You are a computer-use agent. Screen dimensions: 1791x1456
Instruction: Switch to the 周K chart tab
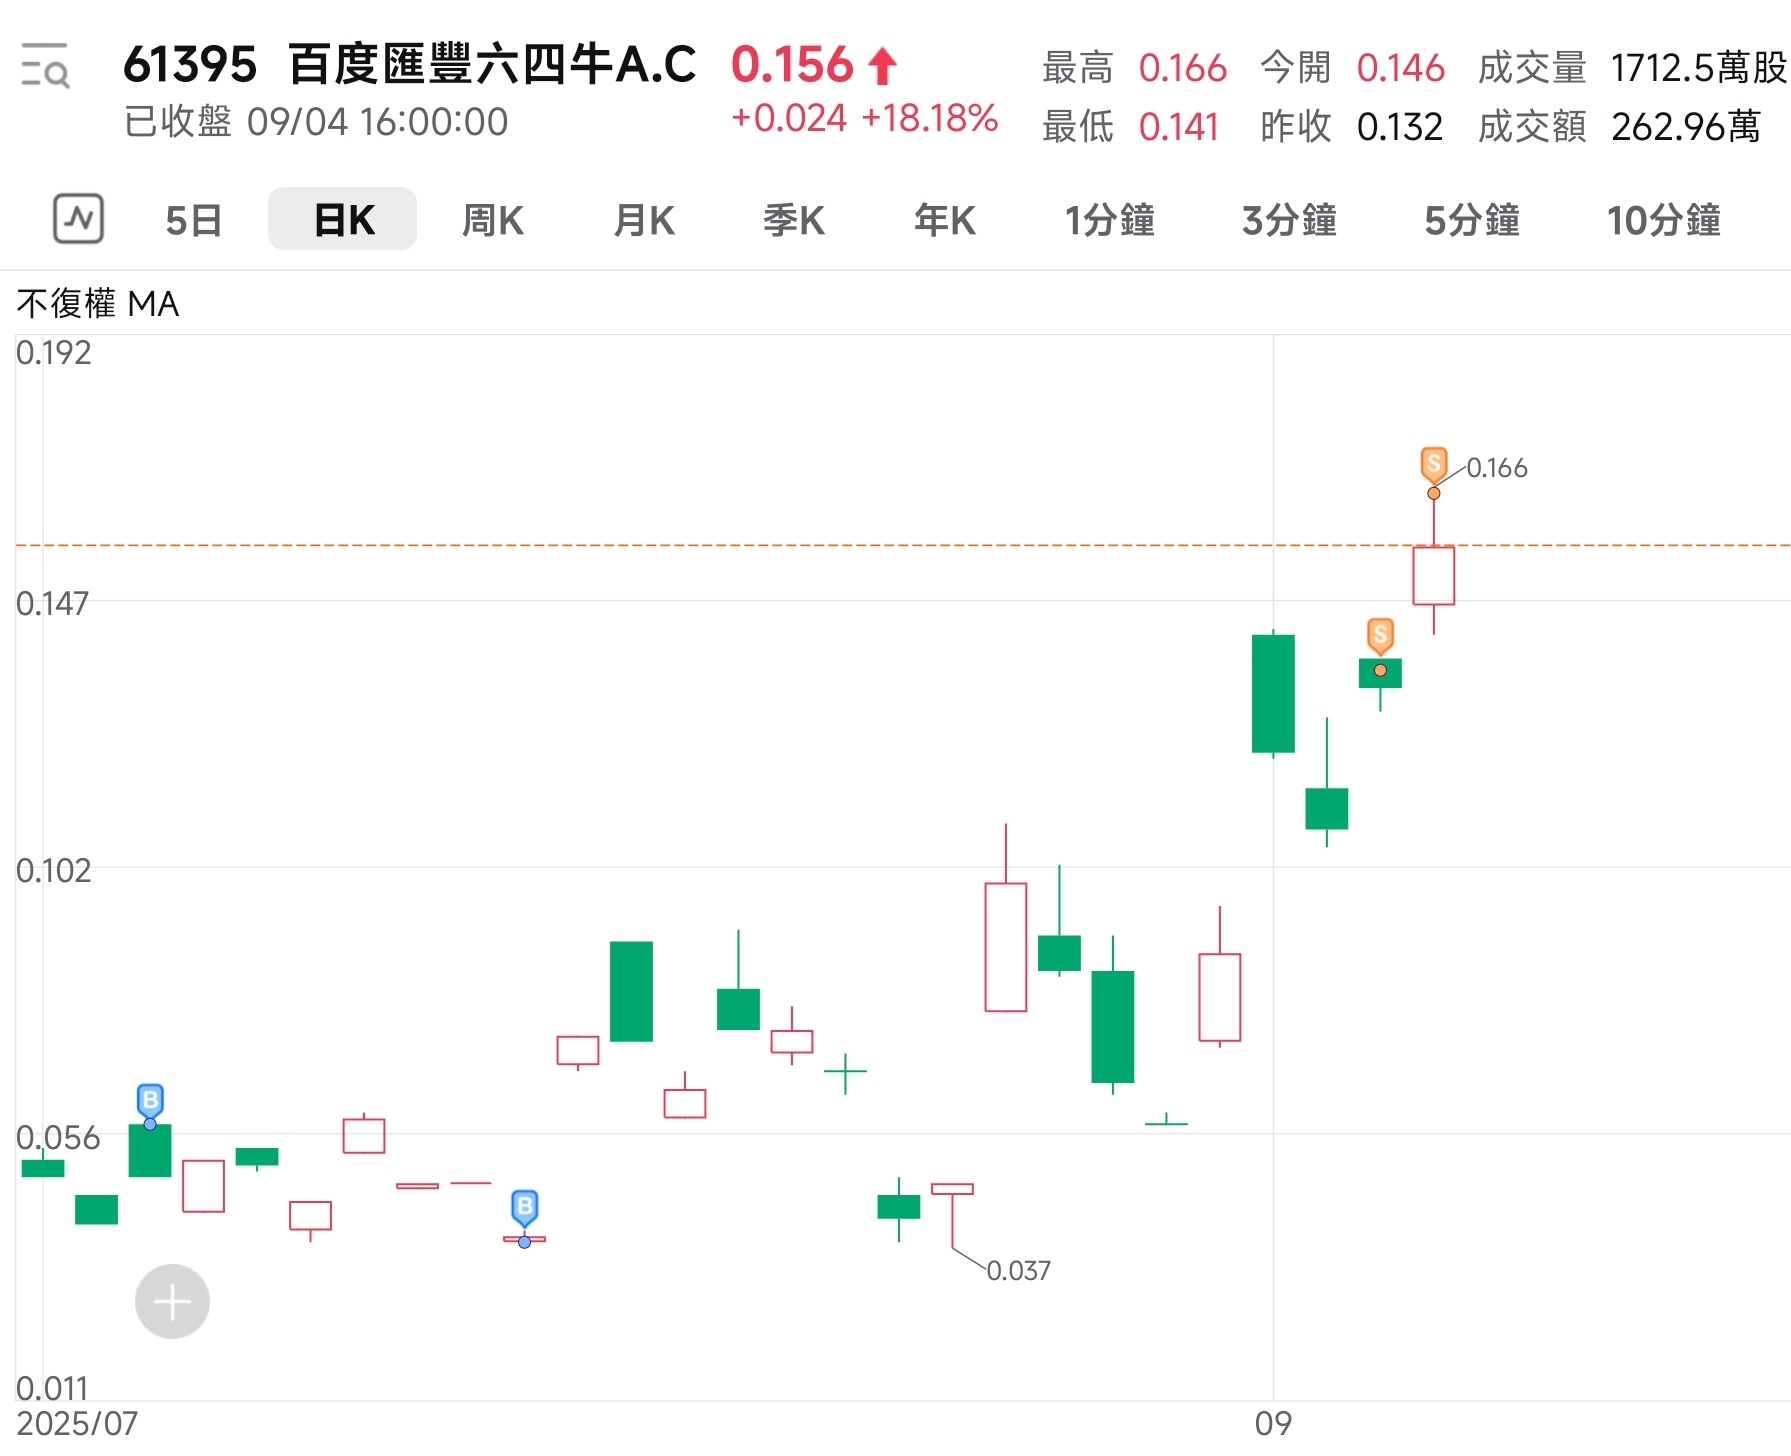(x=493, y=220)
